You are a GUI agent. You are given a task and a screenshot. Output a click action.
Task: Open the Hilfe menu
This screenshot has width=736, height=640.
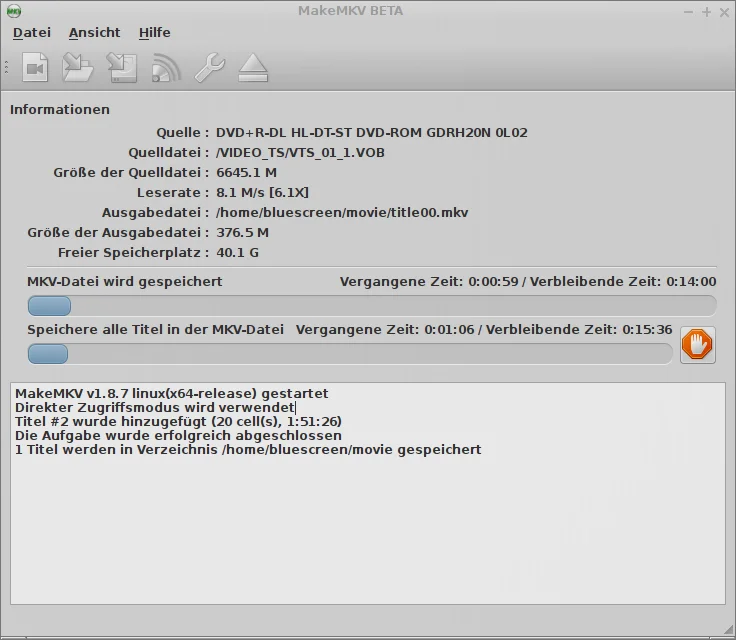click(x=154, y=33)
